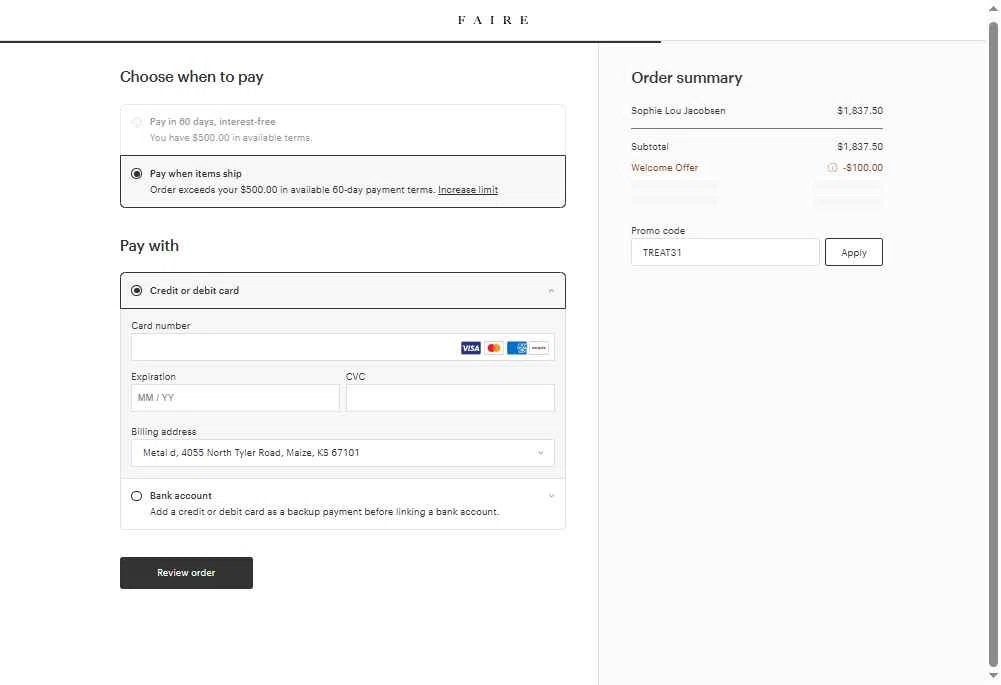Click the American Express card icon
Screen dimensions: 1001x685
click(x=517, y=348)
